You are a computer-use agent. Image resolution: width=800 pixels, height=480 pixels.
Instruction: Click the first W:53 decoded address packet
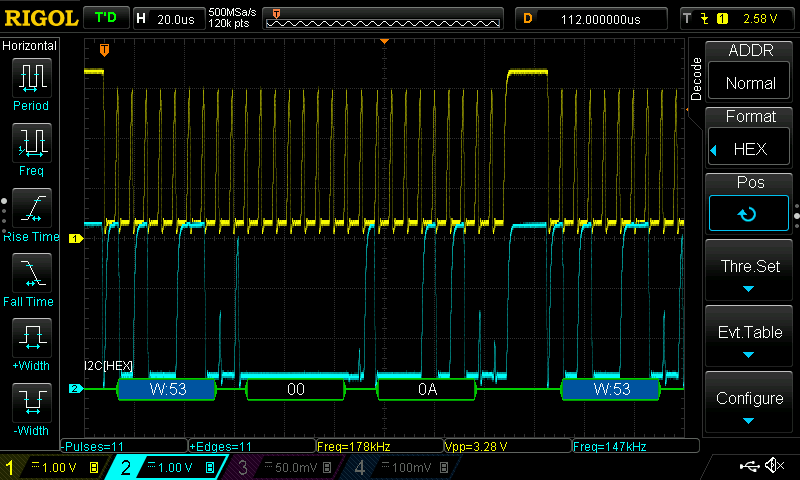click(167, 389)
